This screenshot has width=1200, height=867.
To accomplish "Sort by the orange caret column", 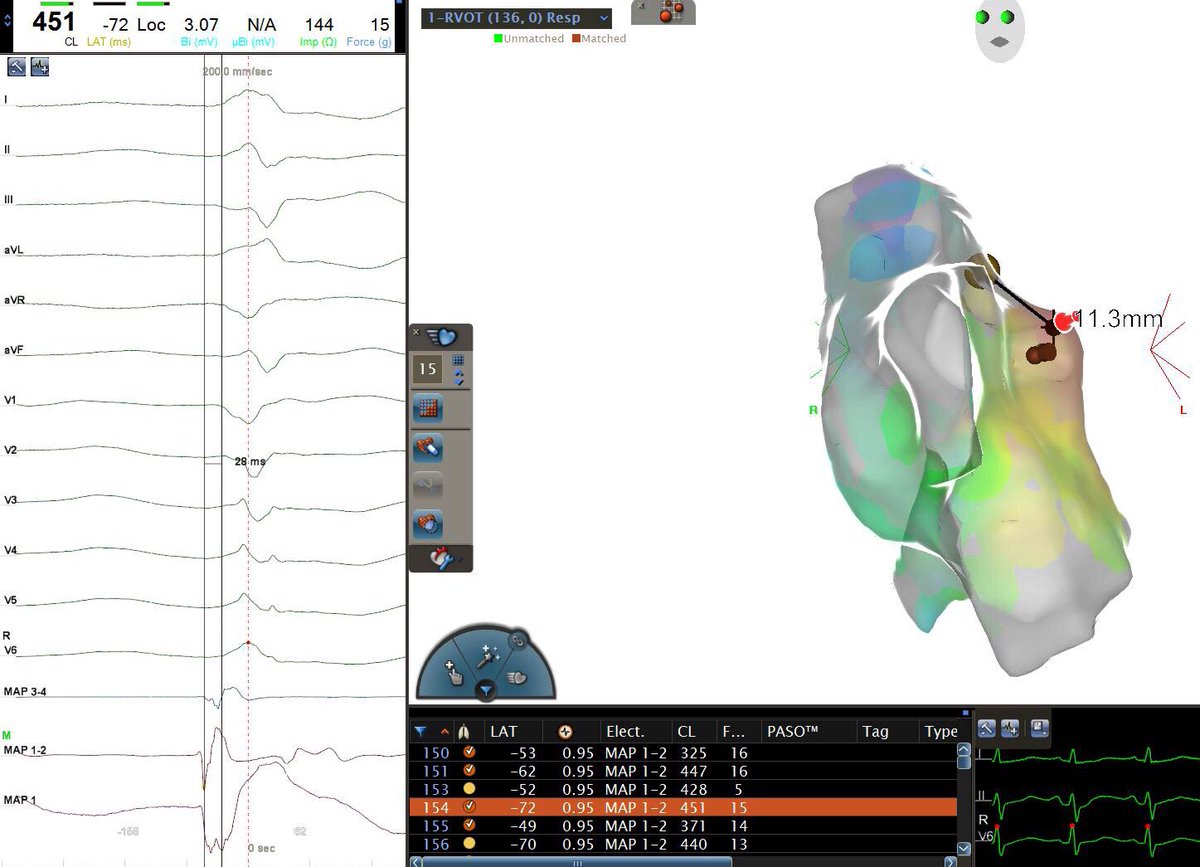I will (444, 731).
